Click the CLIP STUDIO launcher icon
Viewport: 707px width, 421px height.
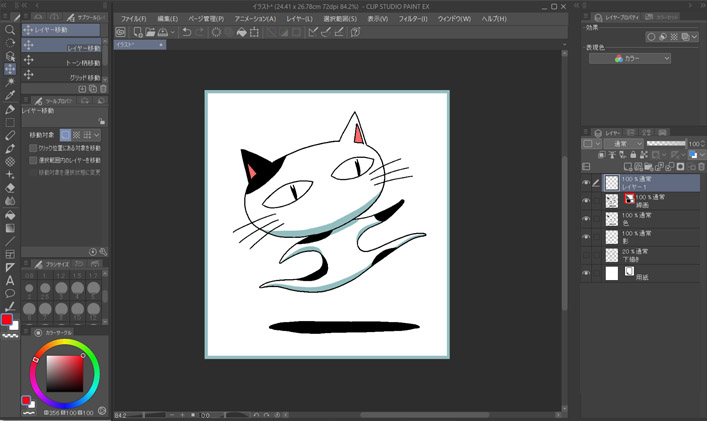[122, 33]
